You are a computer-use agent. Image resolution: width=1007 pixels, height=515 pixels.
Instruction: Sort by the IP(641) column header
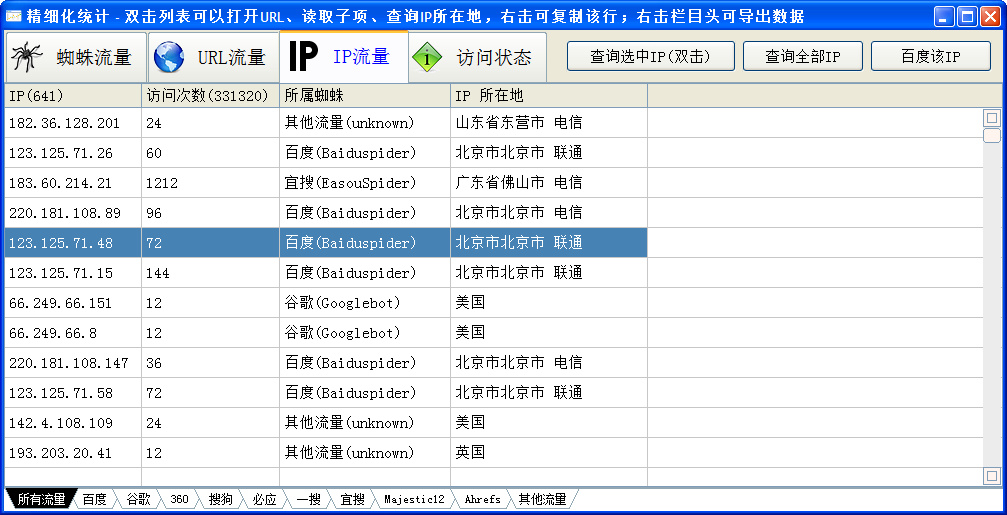pyautogui.click(x=73, y=96)
